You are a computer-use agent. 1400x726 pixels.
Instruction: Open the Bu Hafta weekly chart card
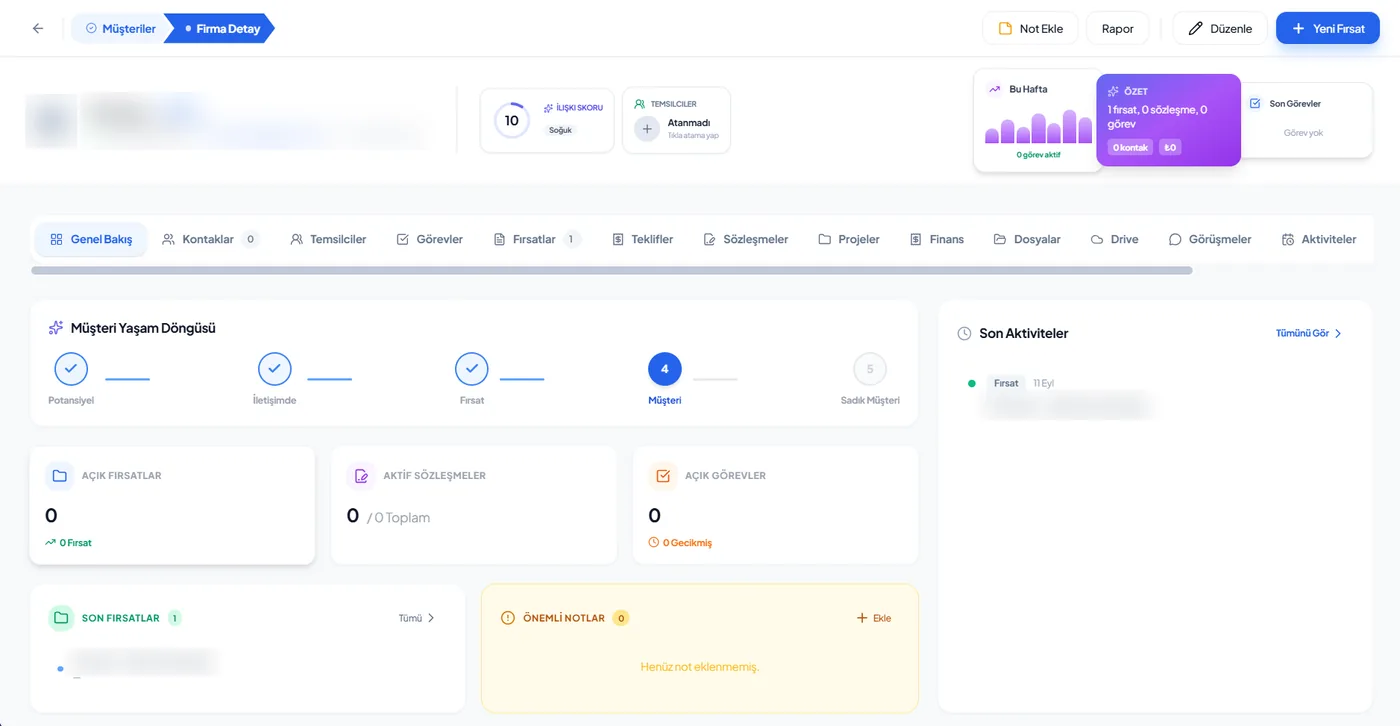tap(1039, 121)
